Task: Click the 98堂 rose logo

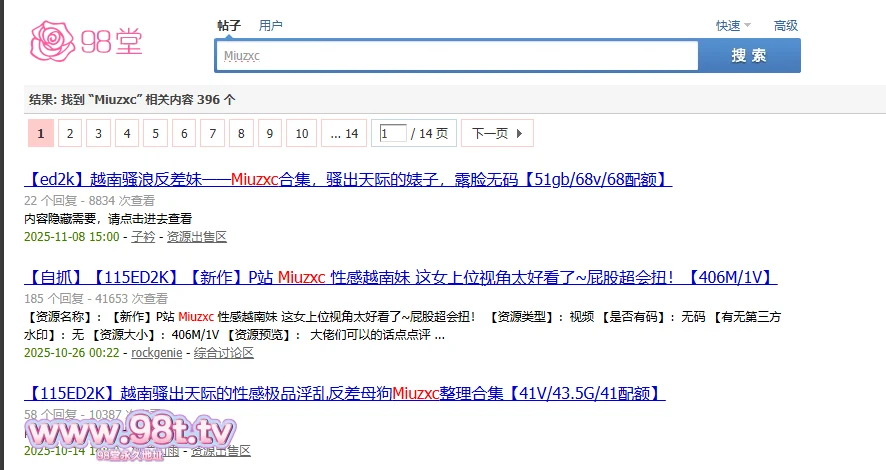Action: [x=86, y=40]
